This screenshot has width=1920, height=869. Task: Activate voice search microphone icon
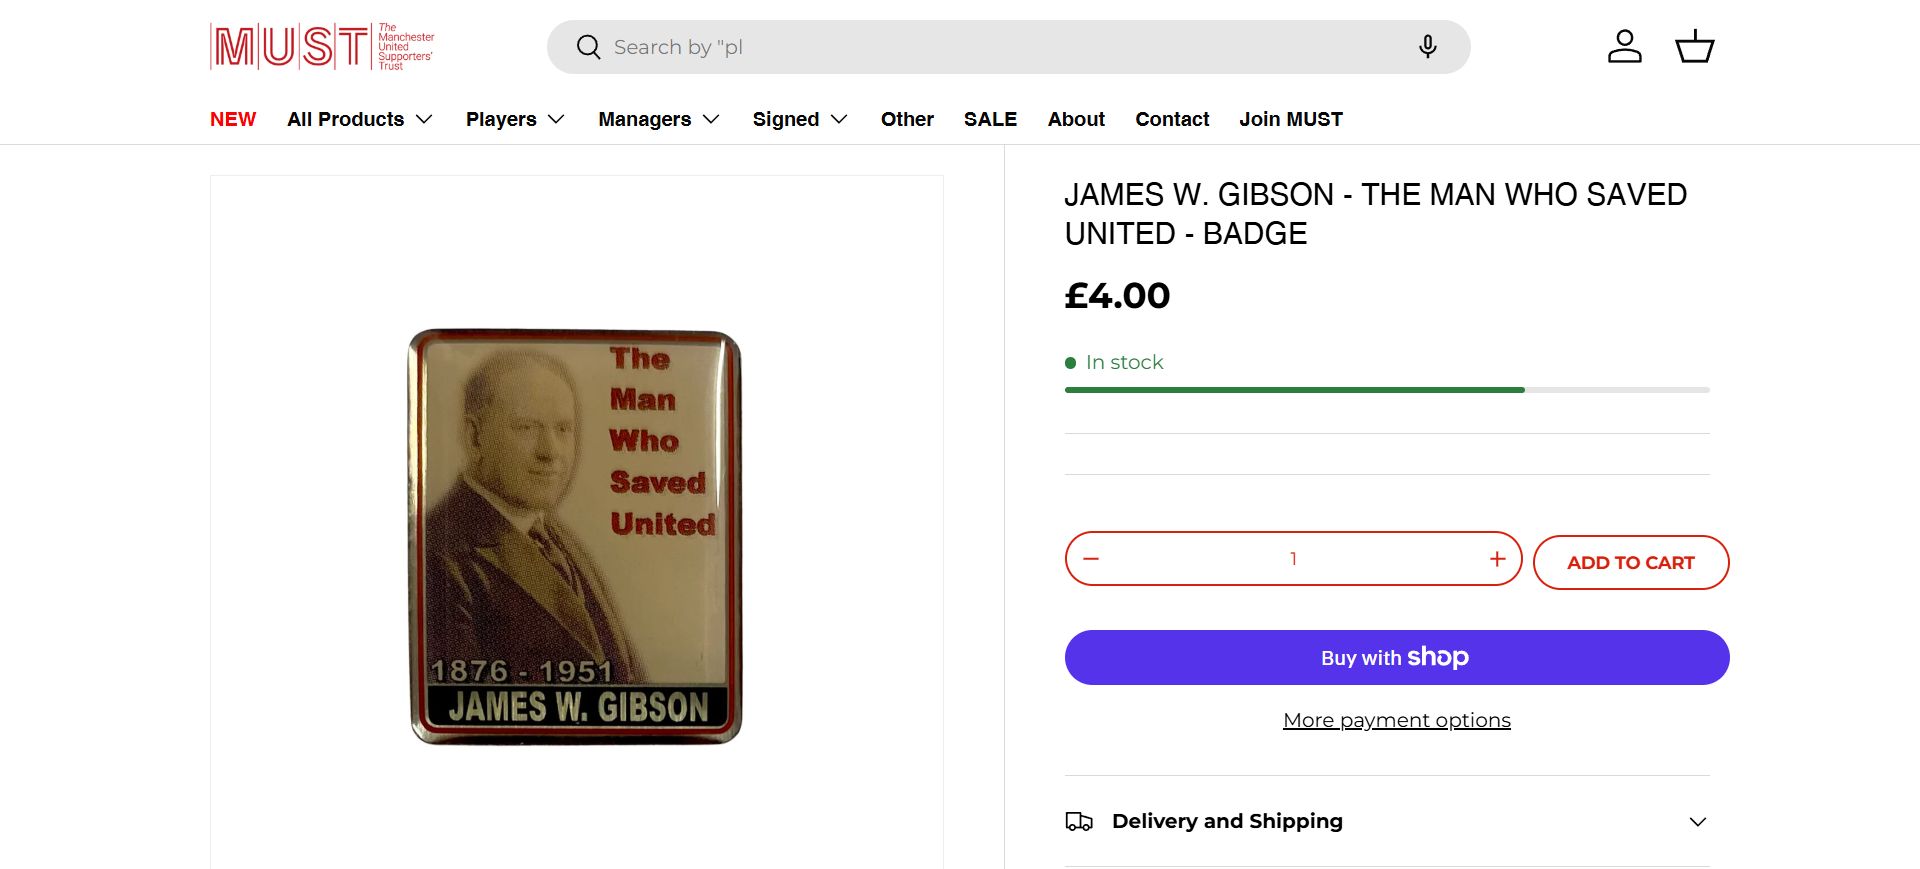click(1428, 47)
